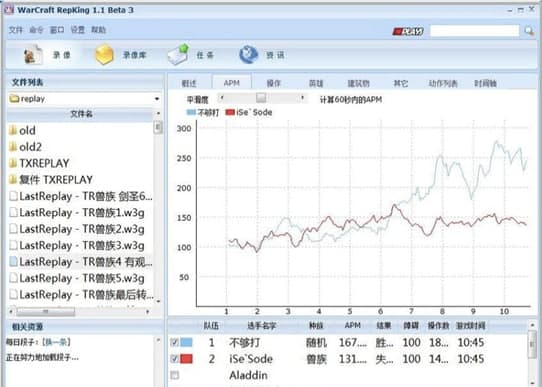Toggle checkbox for player 不够打

tap(175, 342)
